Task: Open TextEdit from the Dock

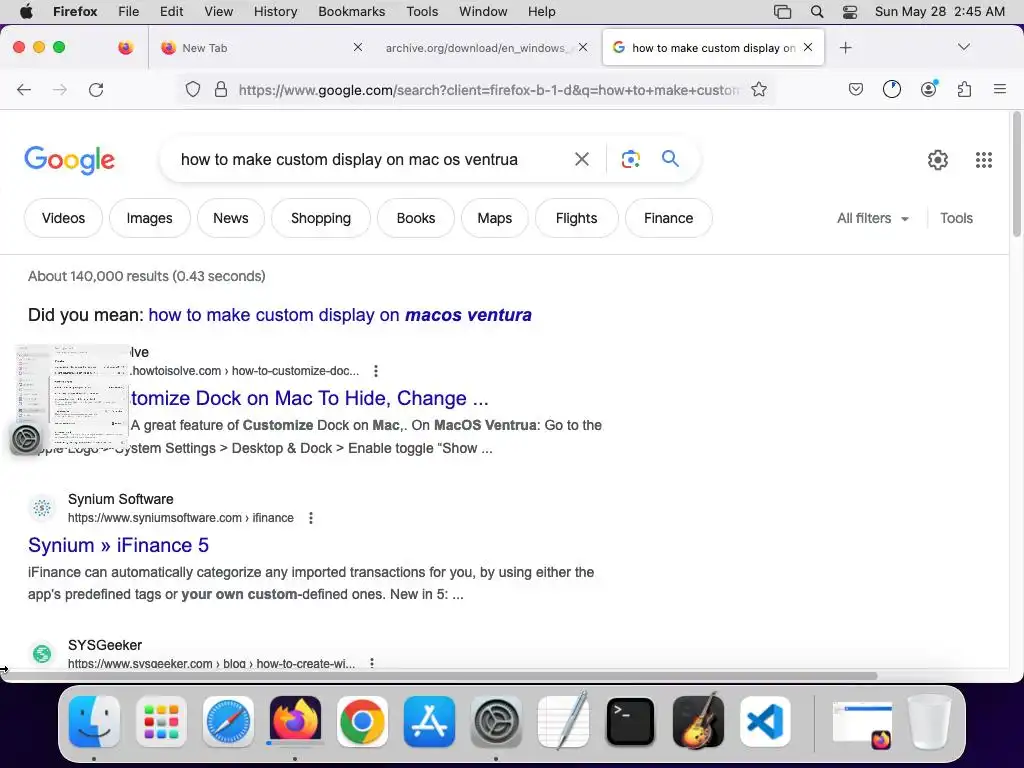Action: (x=563, y=722)
